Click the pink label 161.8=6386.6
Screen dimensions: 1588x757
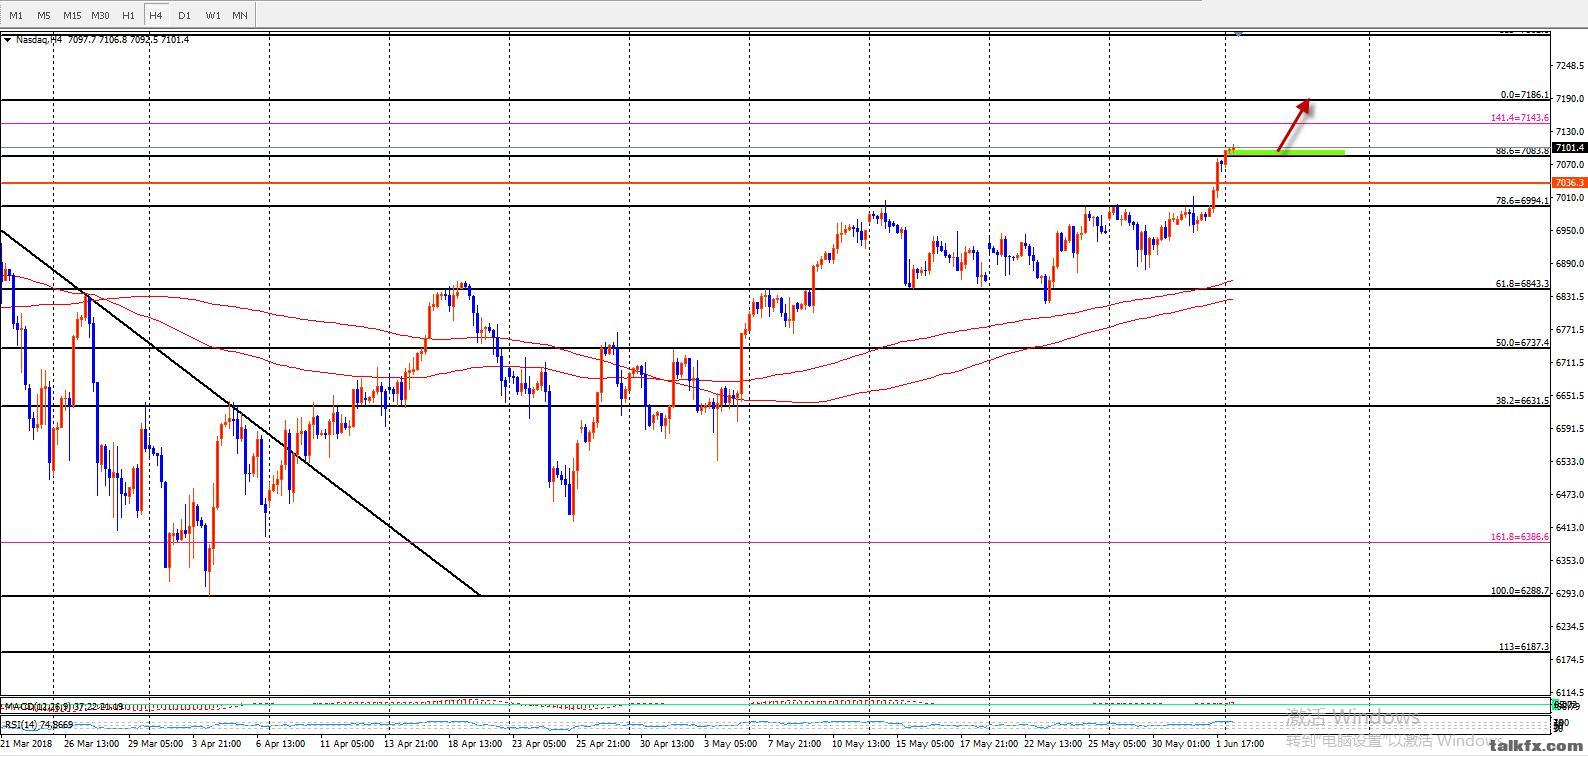coord(1520,537)
